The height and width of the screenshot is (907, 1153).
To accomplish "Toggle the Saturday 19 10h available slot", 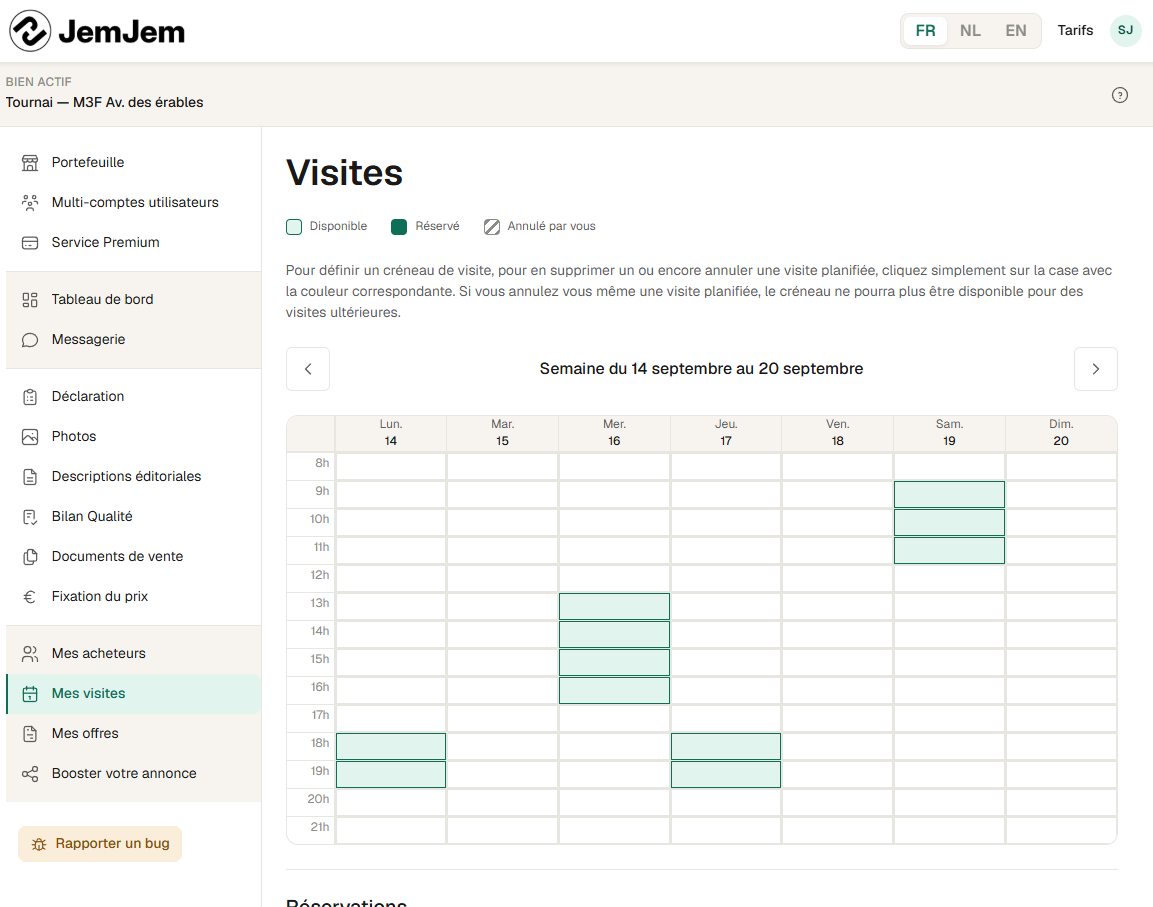I will tap(949, 522).
